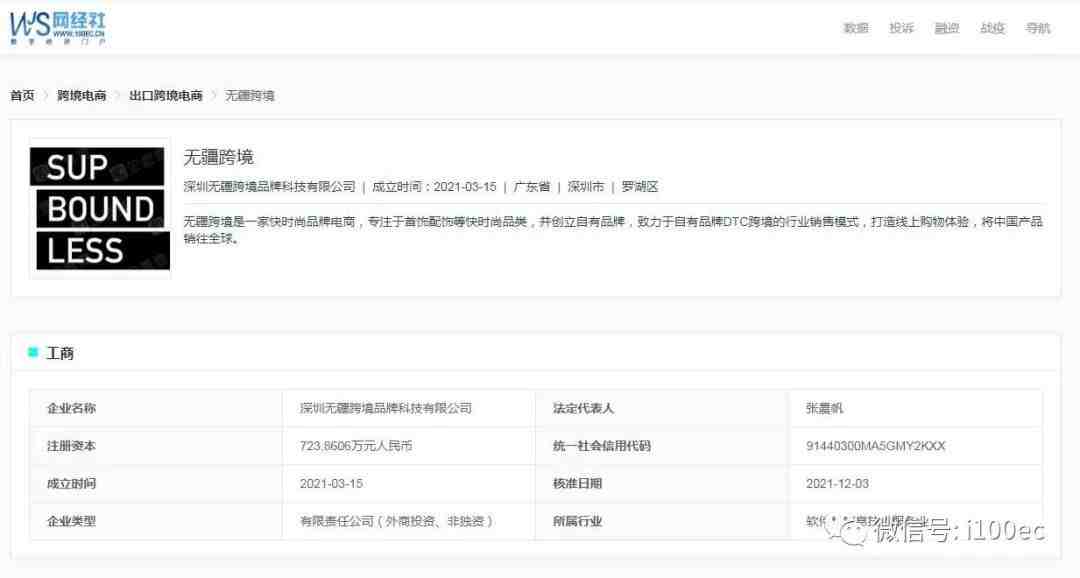Go to 首页 via the breadcrumb
This screenshot has height=578, width=1080.
pyautogui.click(x=22, y=96)
